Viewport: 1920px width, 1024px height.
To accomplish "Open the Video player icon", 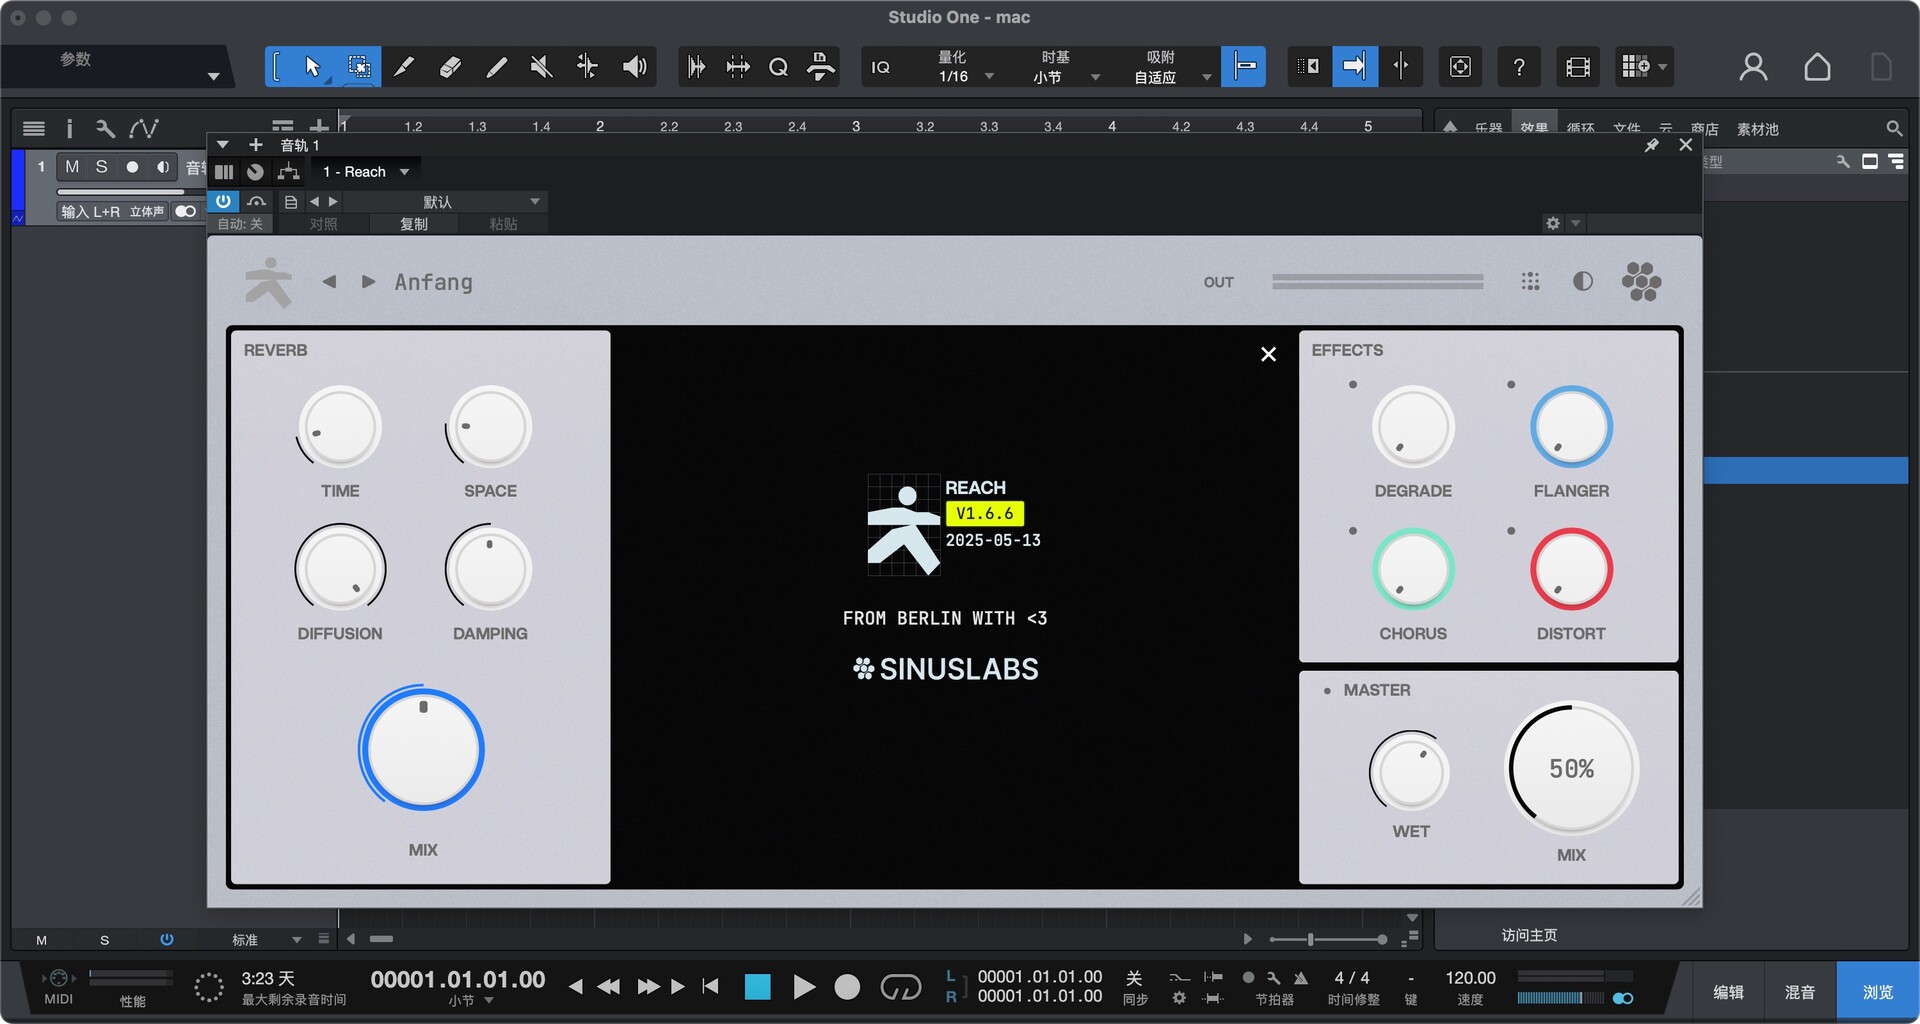I will pyautogui.click(x=1577, y=67).
